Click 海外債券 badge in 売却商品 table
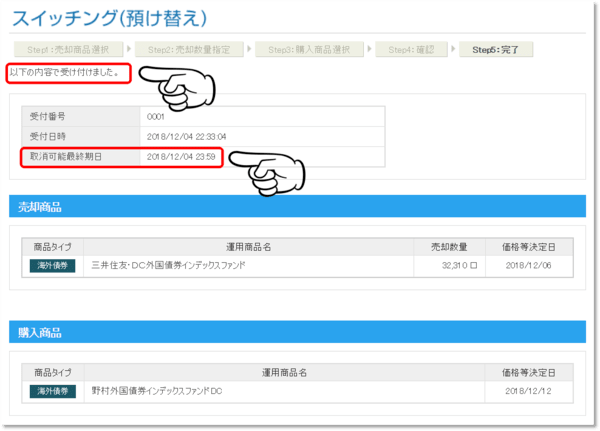The image size is (600, 431). tap(52, 265)
